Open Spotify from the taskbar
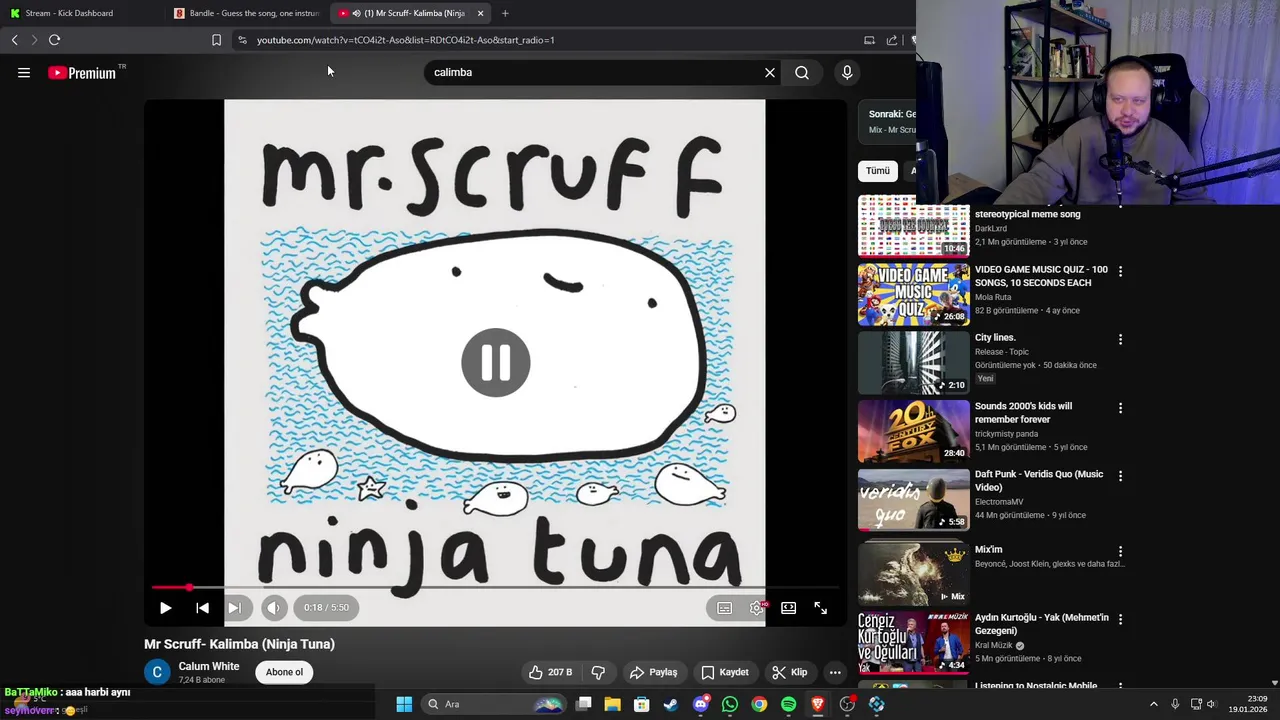This screenshot has width=1280, height=720. (789, 704)
